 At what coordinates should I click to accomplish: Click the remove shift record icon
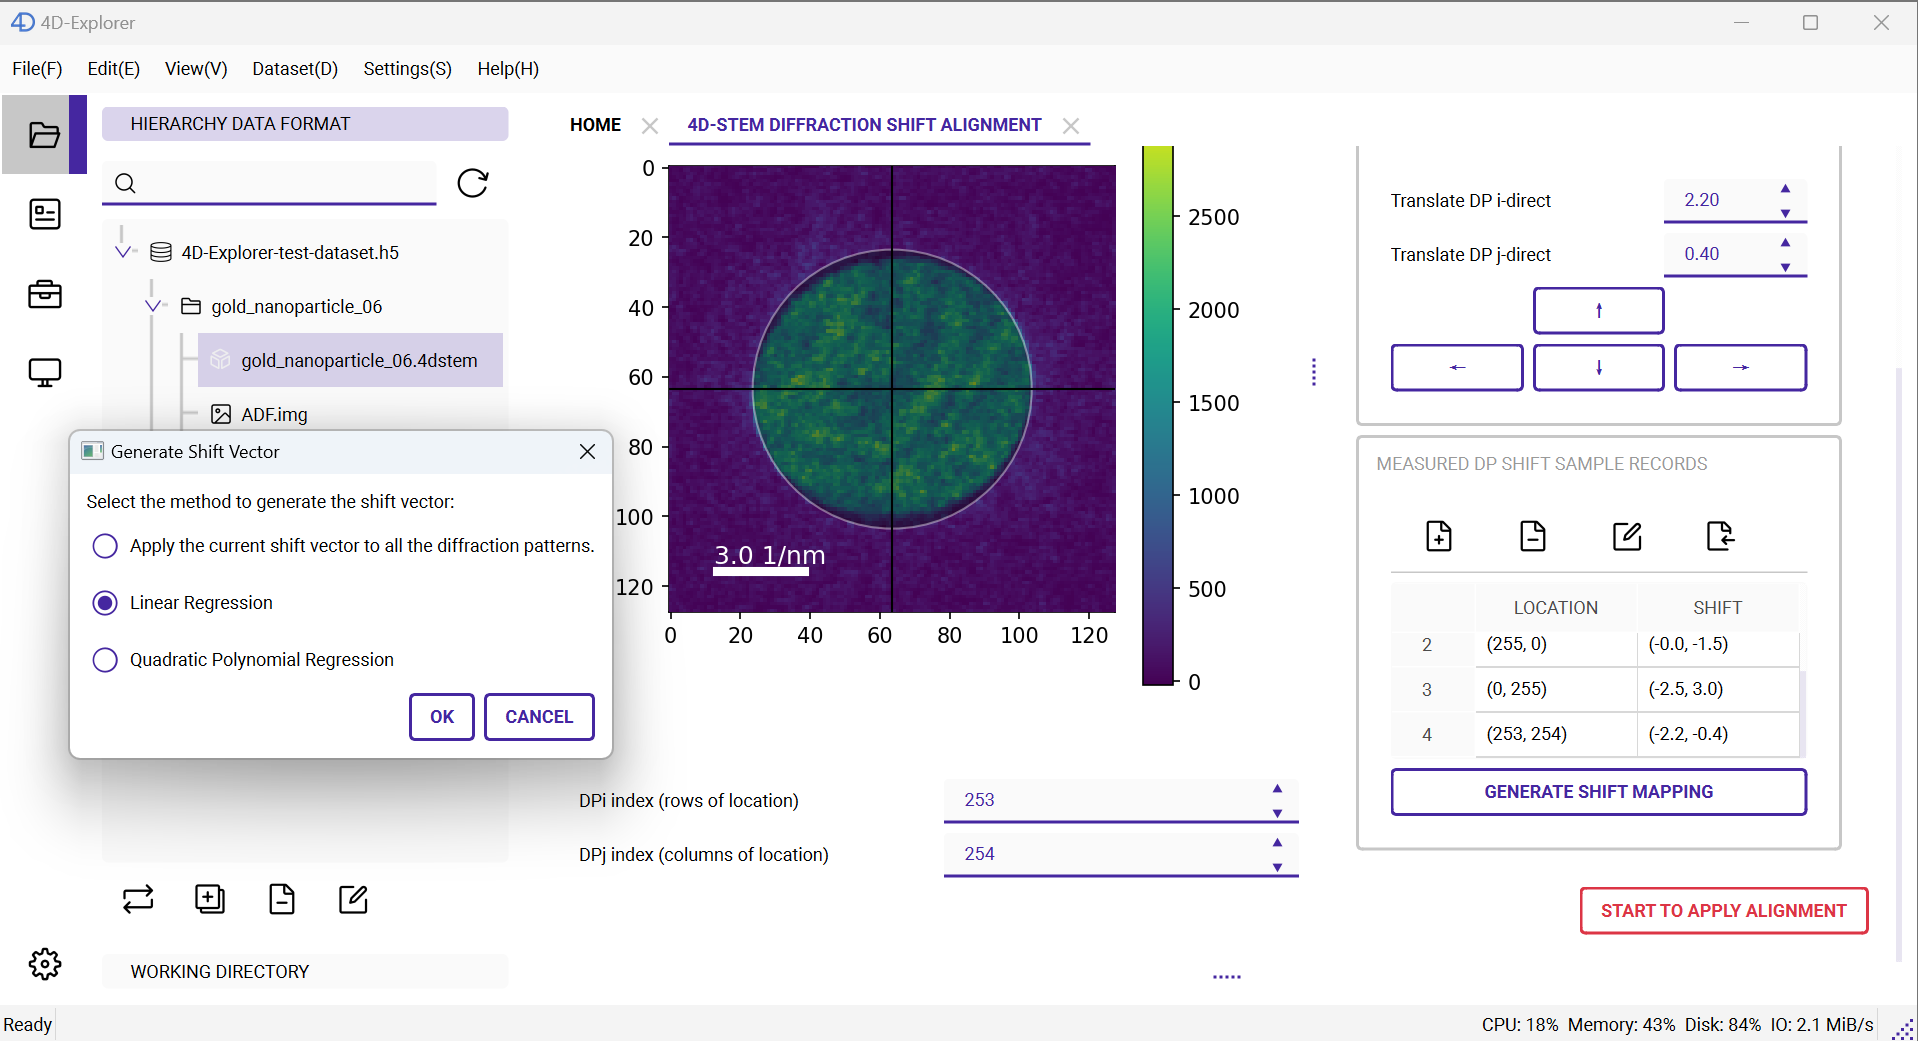(1533, 536)
